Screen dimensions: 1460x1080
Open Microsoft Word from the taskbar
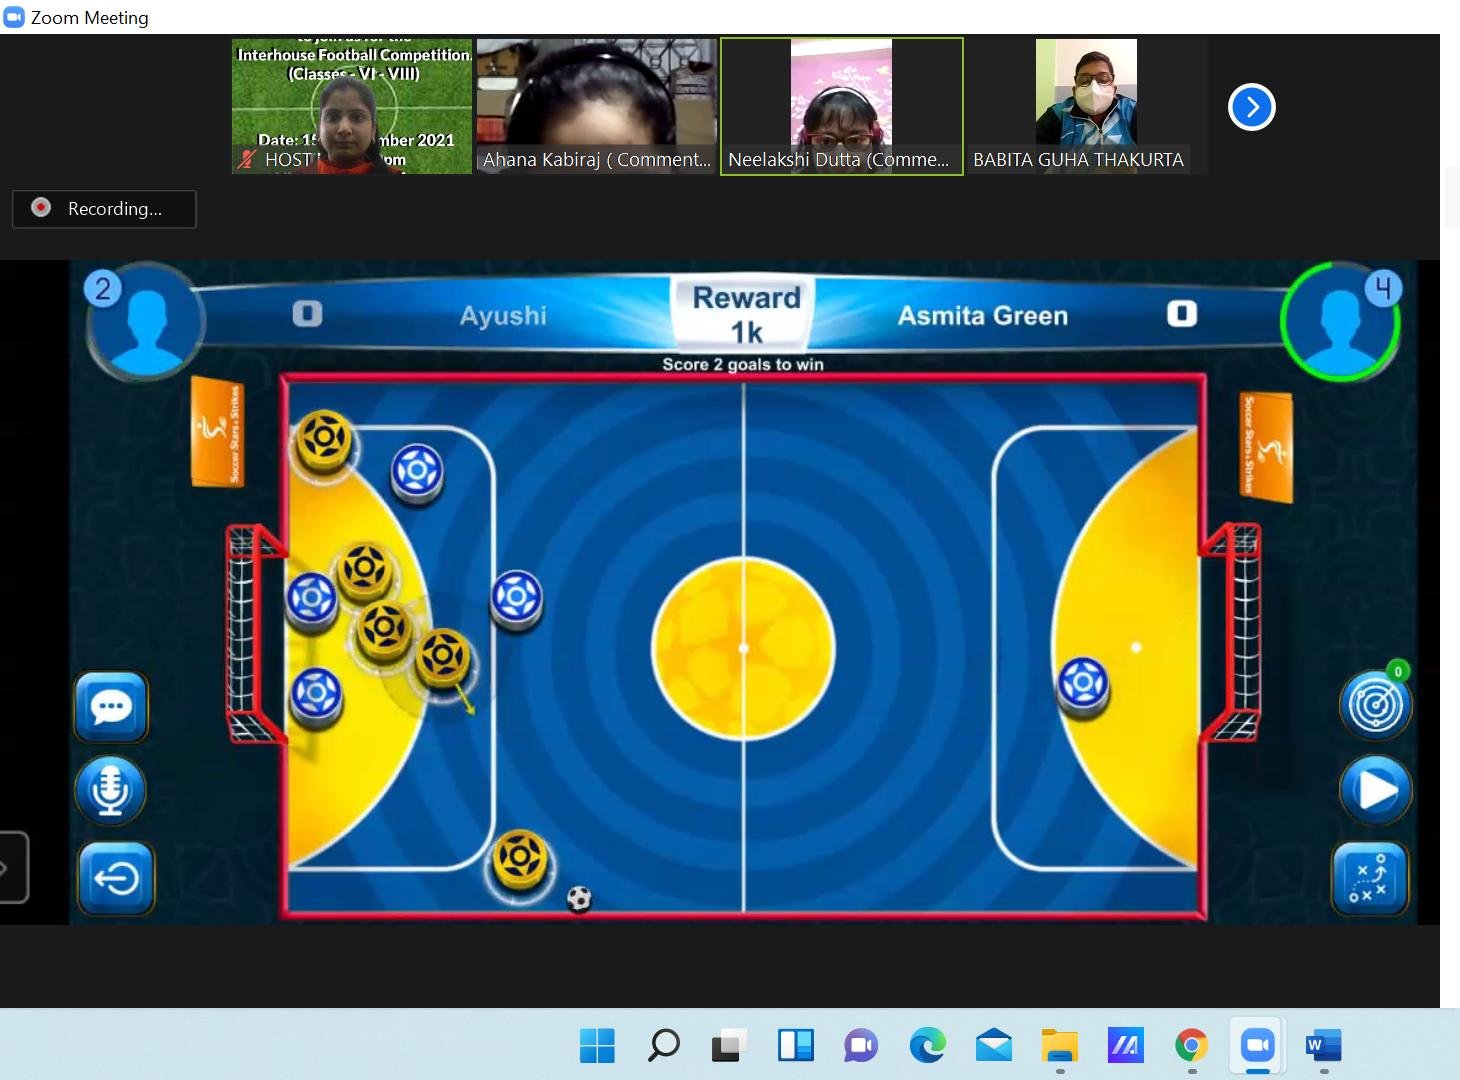1323,1046
